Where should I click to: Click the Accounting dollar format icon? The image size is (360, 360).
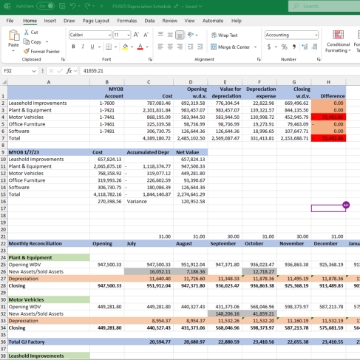coord(269,47)
